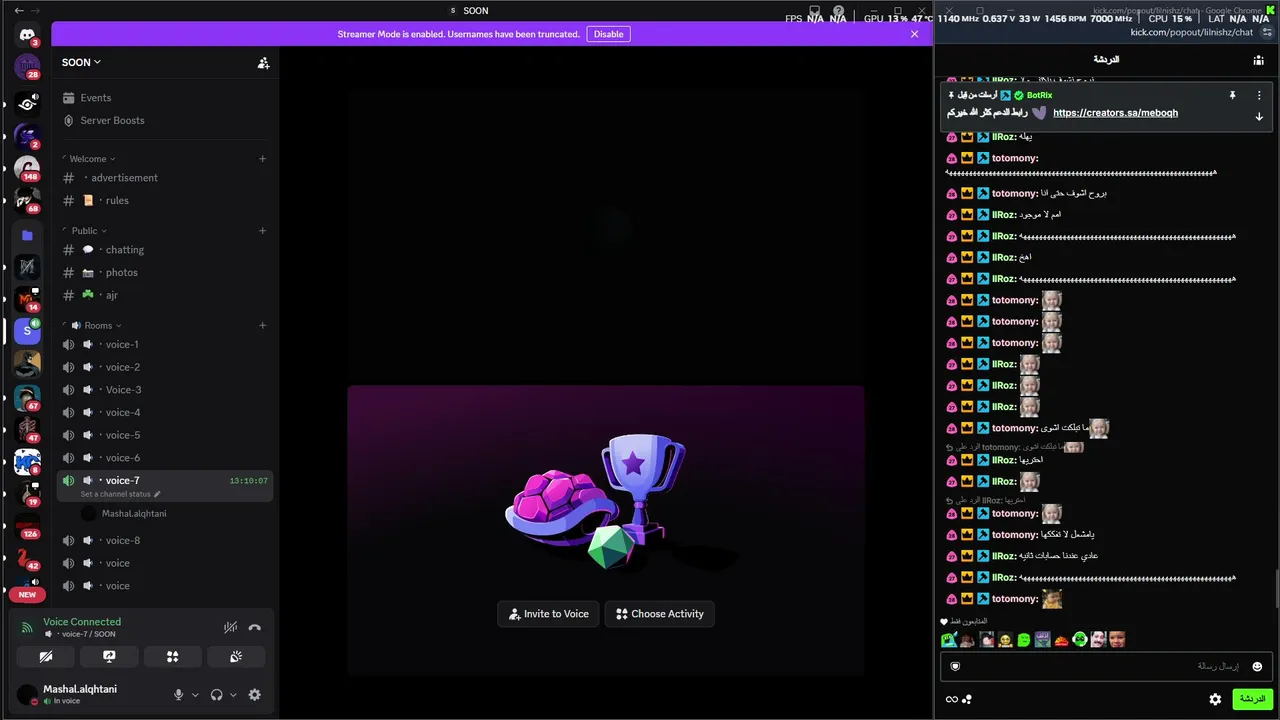Image resolution: width=1280 pixels, height=720 pixels.
Task: Create a channel in the Public category
Action: (262, 231)
